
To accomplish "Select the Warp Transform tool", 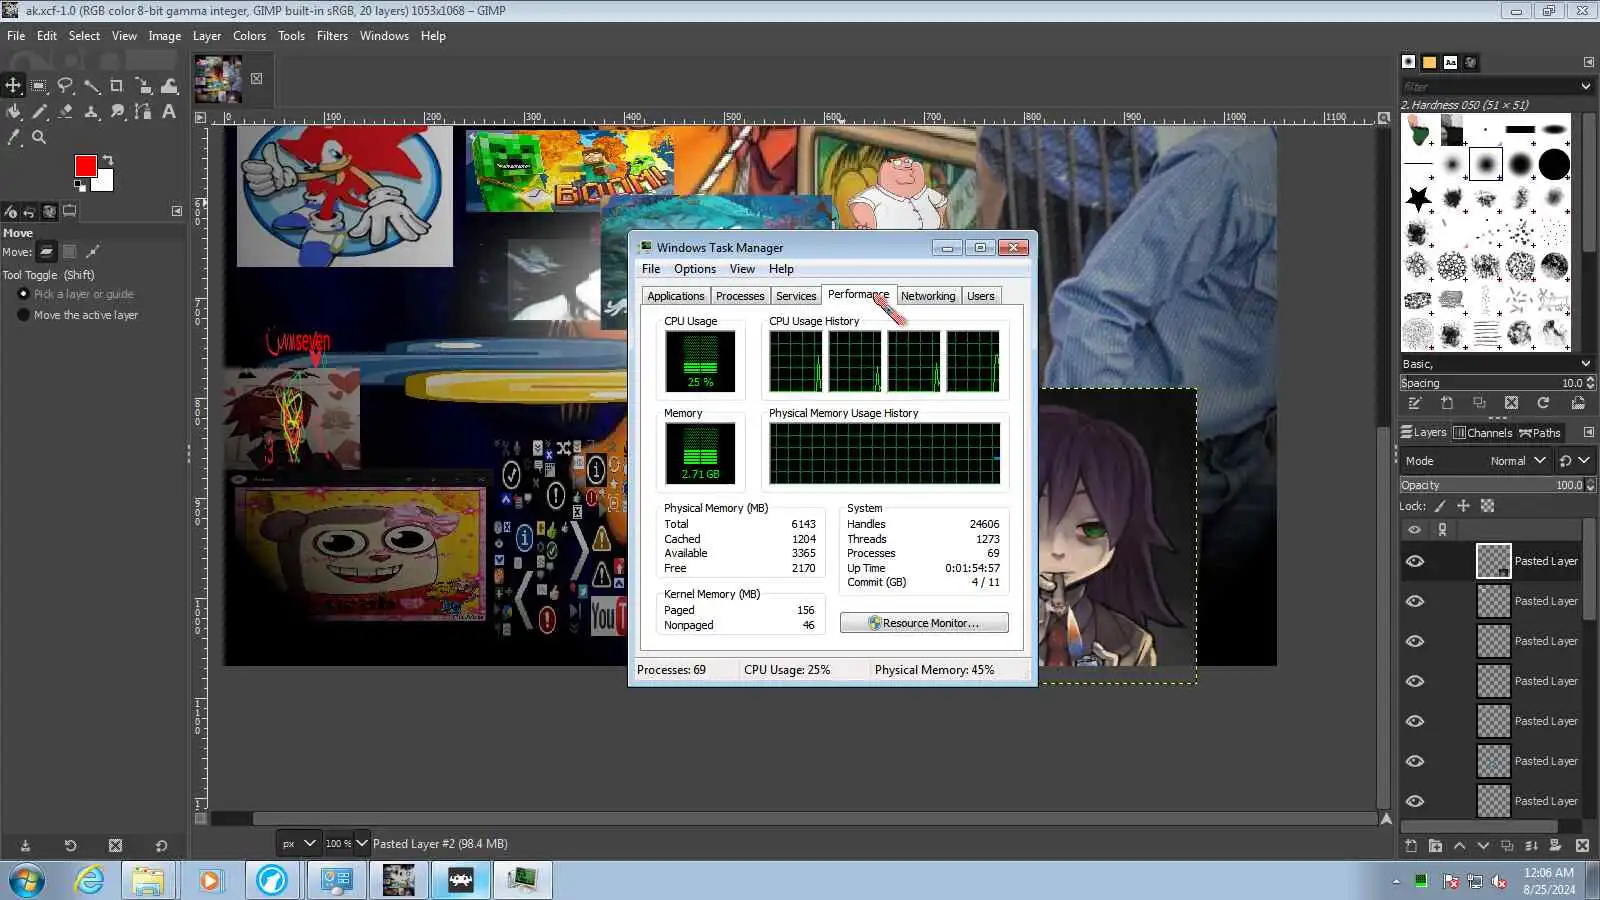I will 169,86.
